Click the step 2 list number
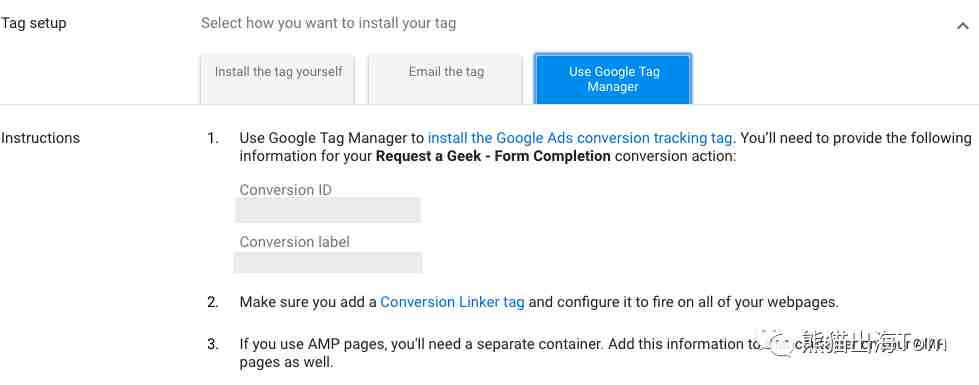The height and width of the screenshot is (385, 979). [213, 302]
